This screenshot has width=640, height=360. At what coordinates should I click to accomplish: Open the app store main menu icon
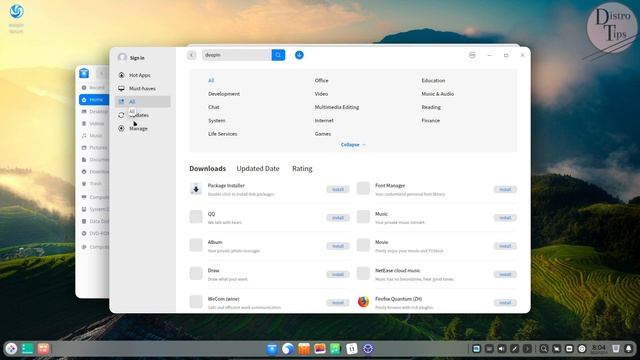[x=472, y=55]
